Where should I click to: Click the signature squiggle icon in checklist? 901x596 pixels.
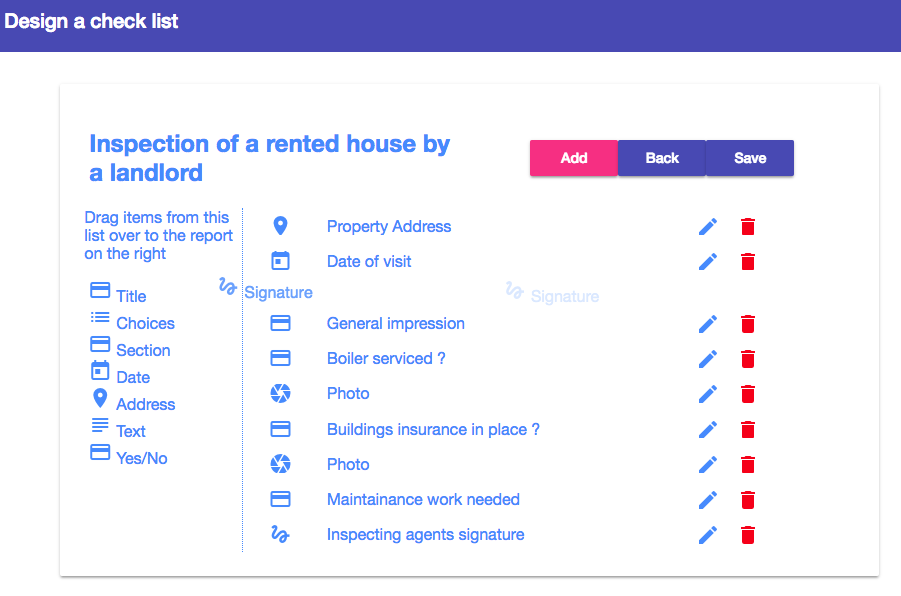[x=280, y=535]
